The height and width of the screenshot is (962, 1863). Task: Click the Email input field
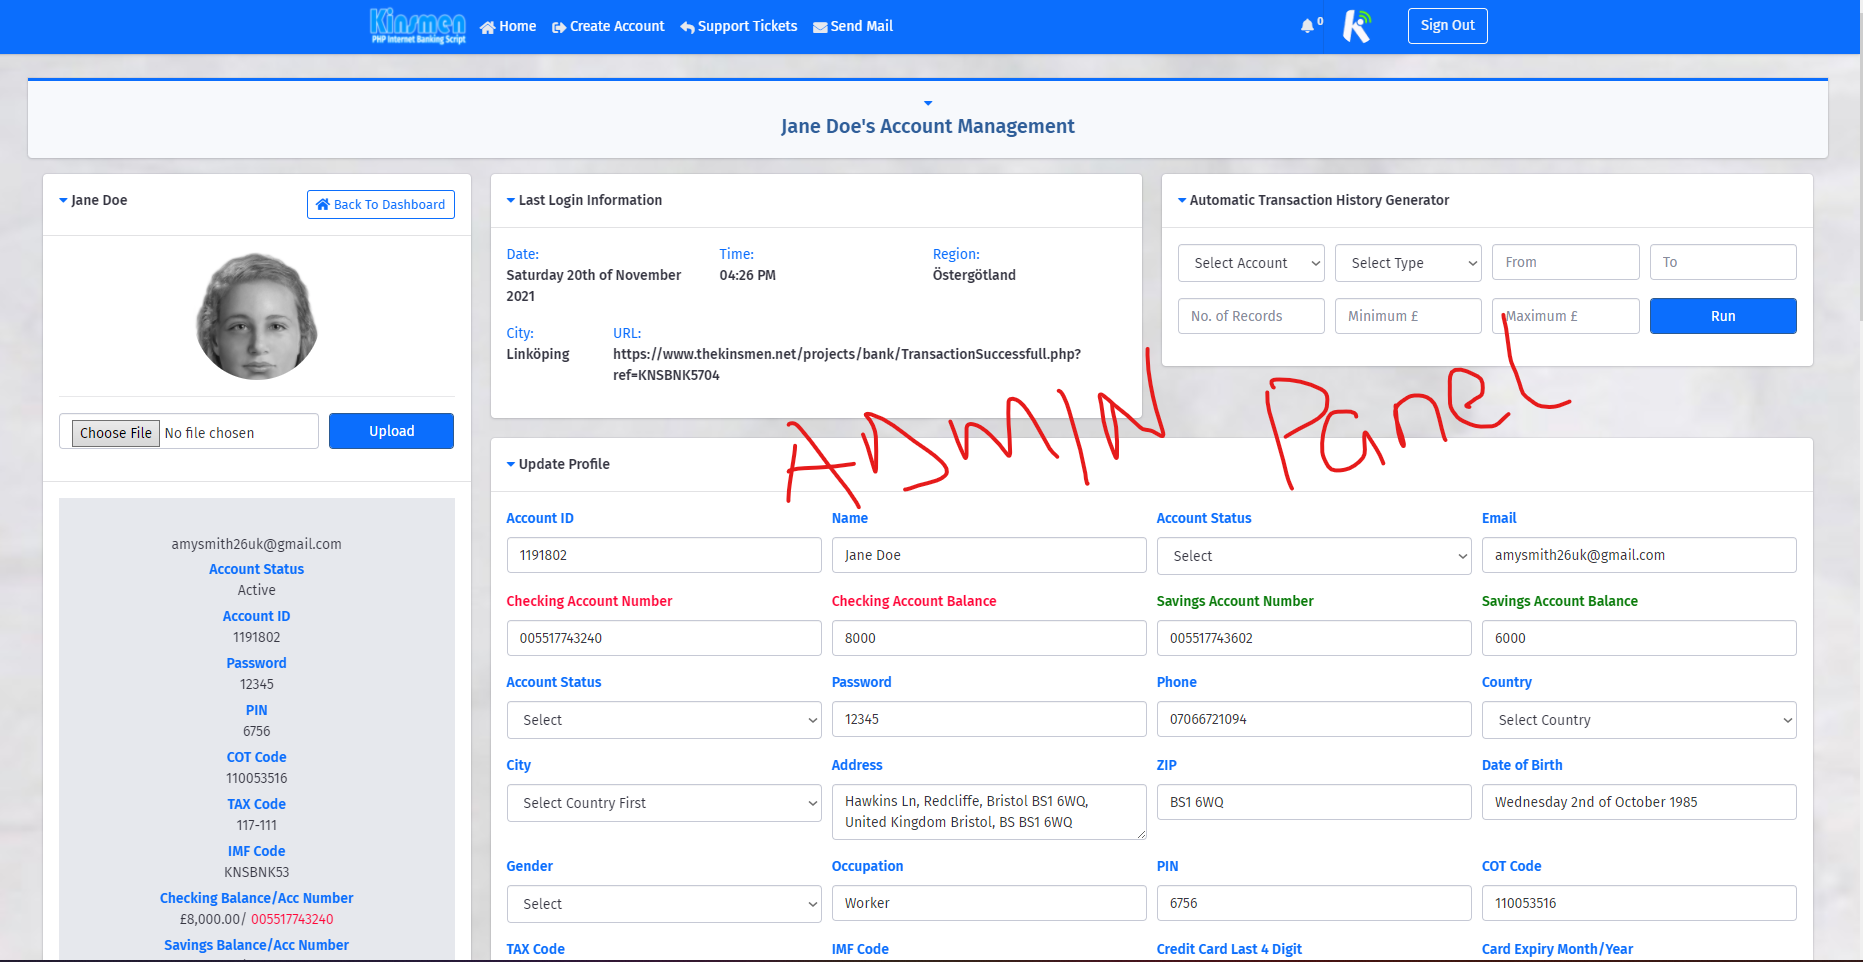point(1639,555)
